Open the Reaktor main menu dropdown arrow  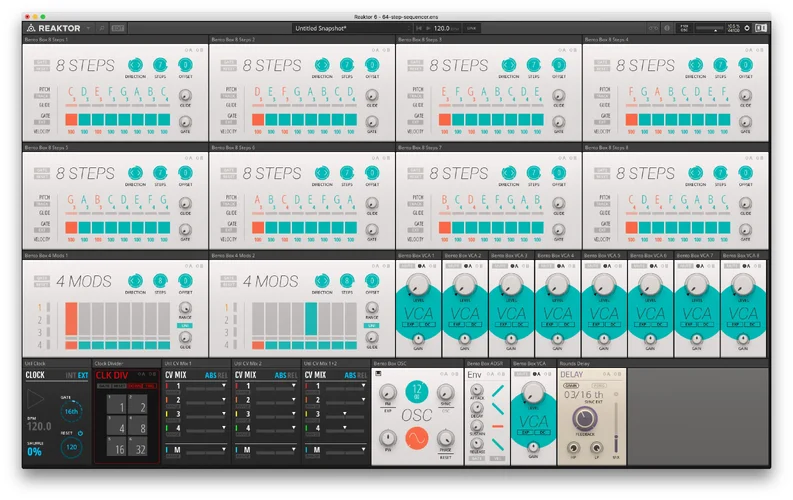point(89,28)
